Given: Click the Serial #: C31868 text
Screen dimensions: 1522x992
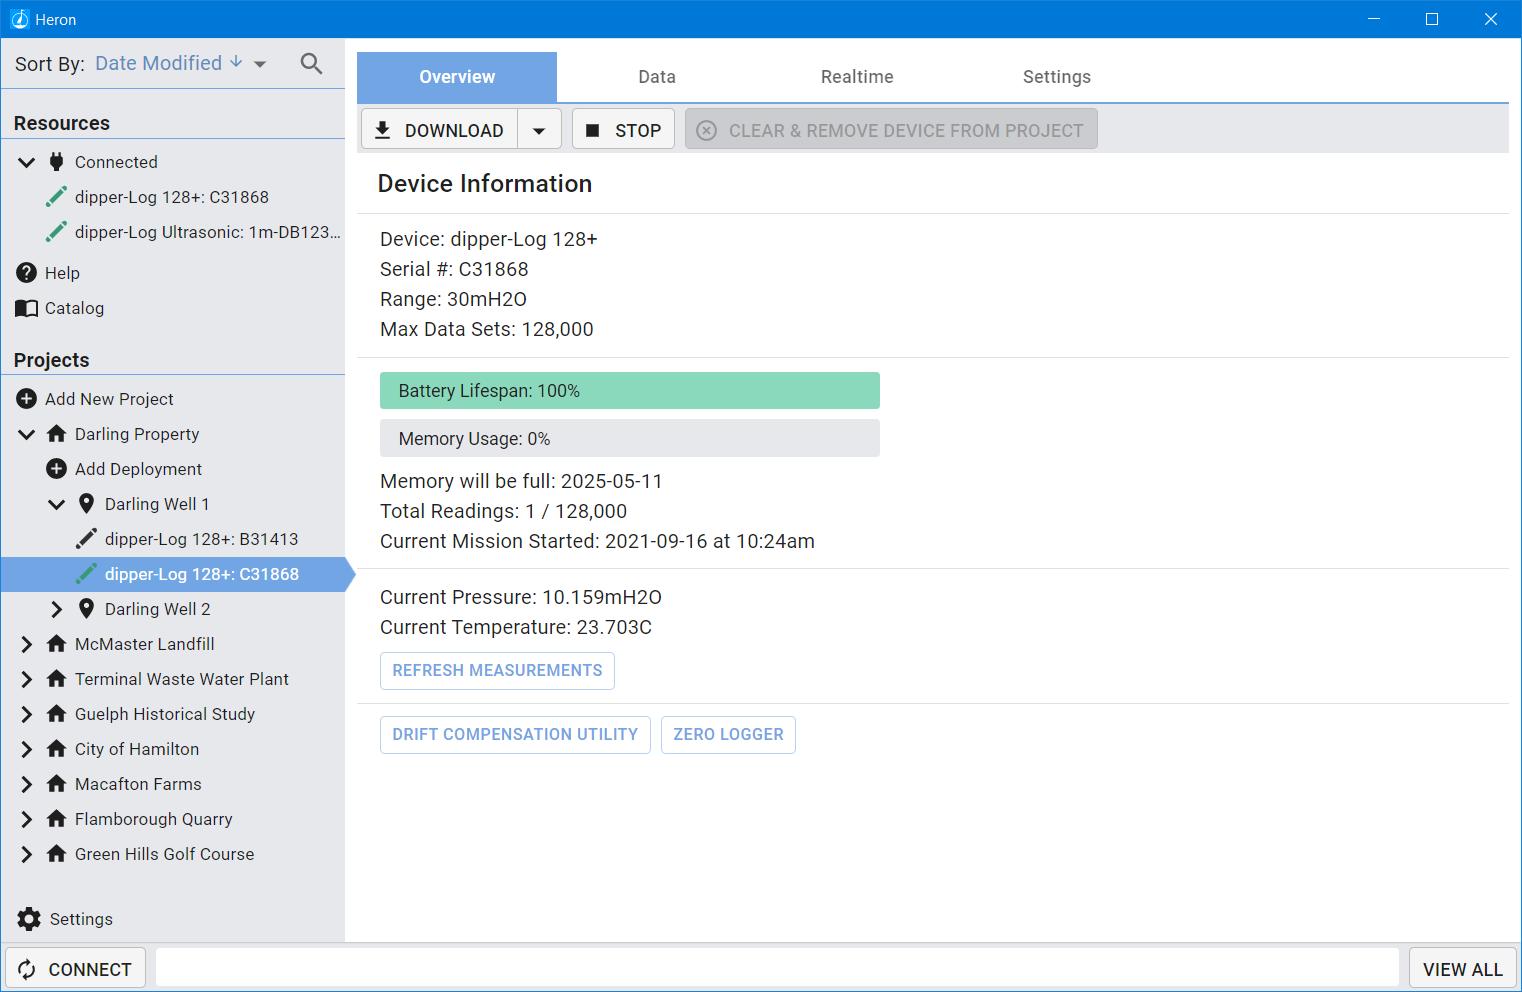Looking at the screenshot, I should (454, 269).
